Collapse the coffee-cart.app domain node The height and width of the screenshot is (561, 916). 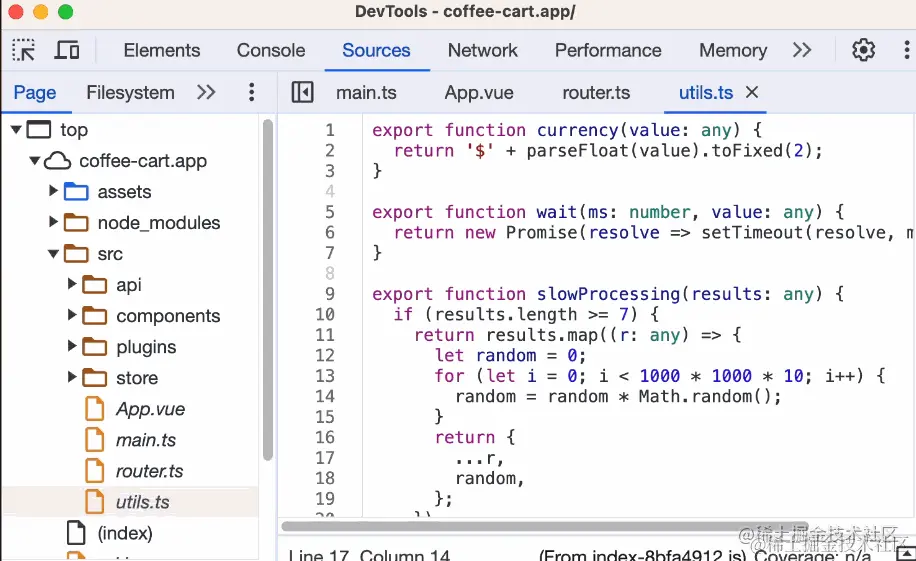(x=34, y=160)
